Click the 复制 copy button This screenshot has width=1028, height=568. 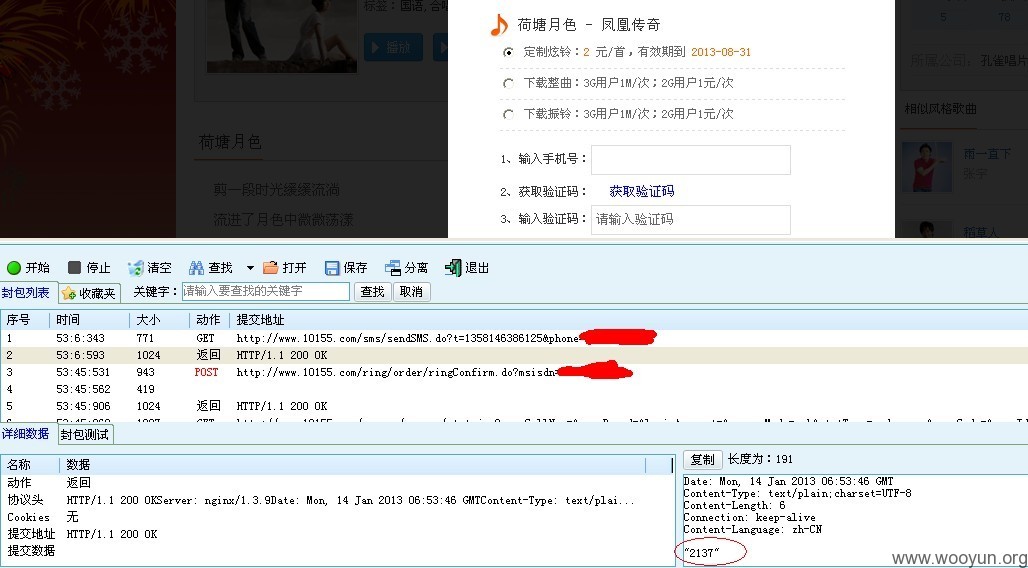click(x=702, y=459)
